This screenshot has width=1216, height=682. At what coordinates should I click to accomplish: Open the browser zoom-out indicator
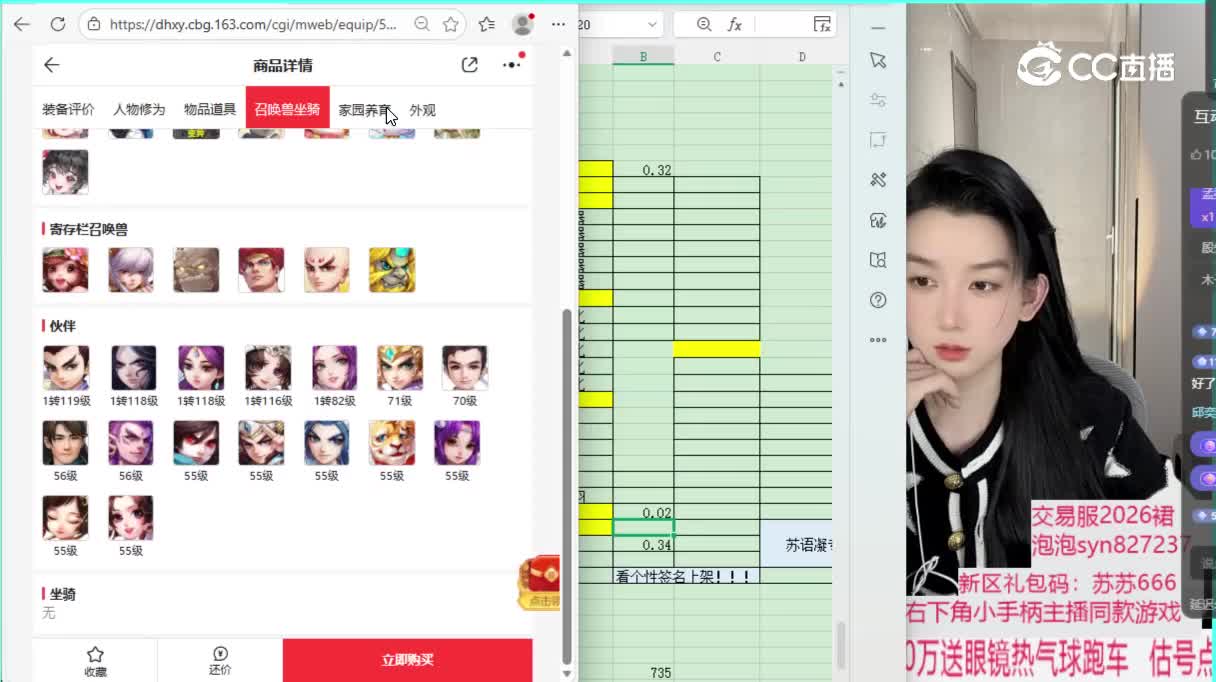coord(422,24)
